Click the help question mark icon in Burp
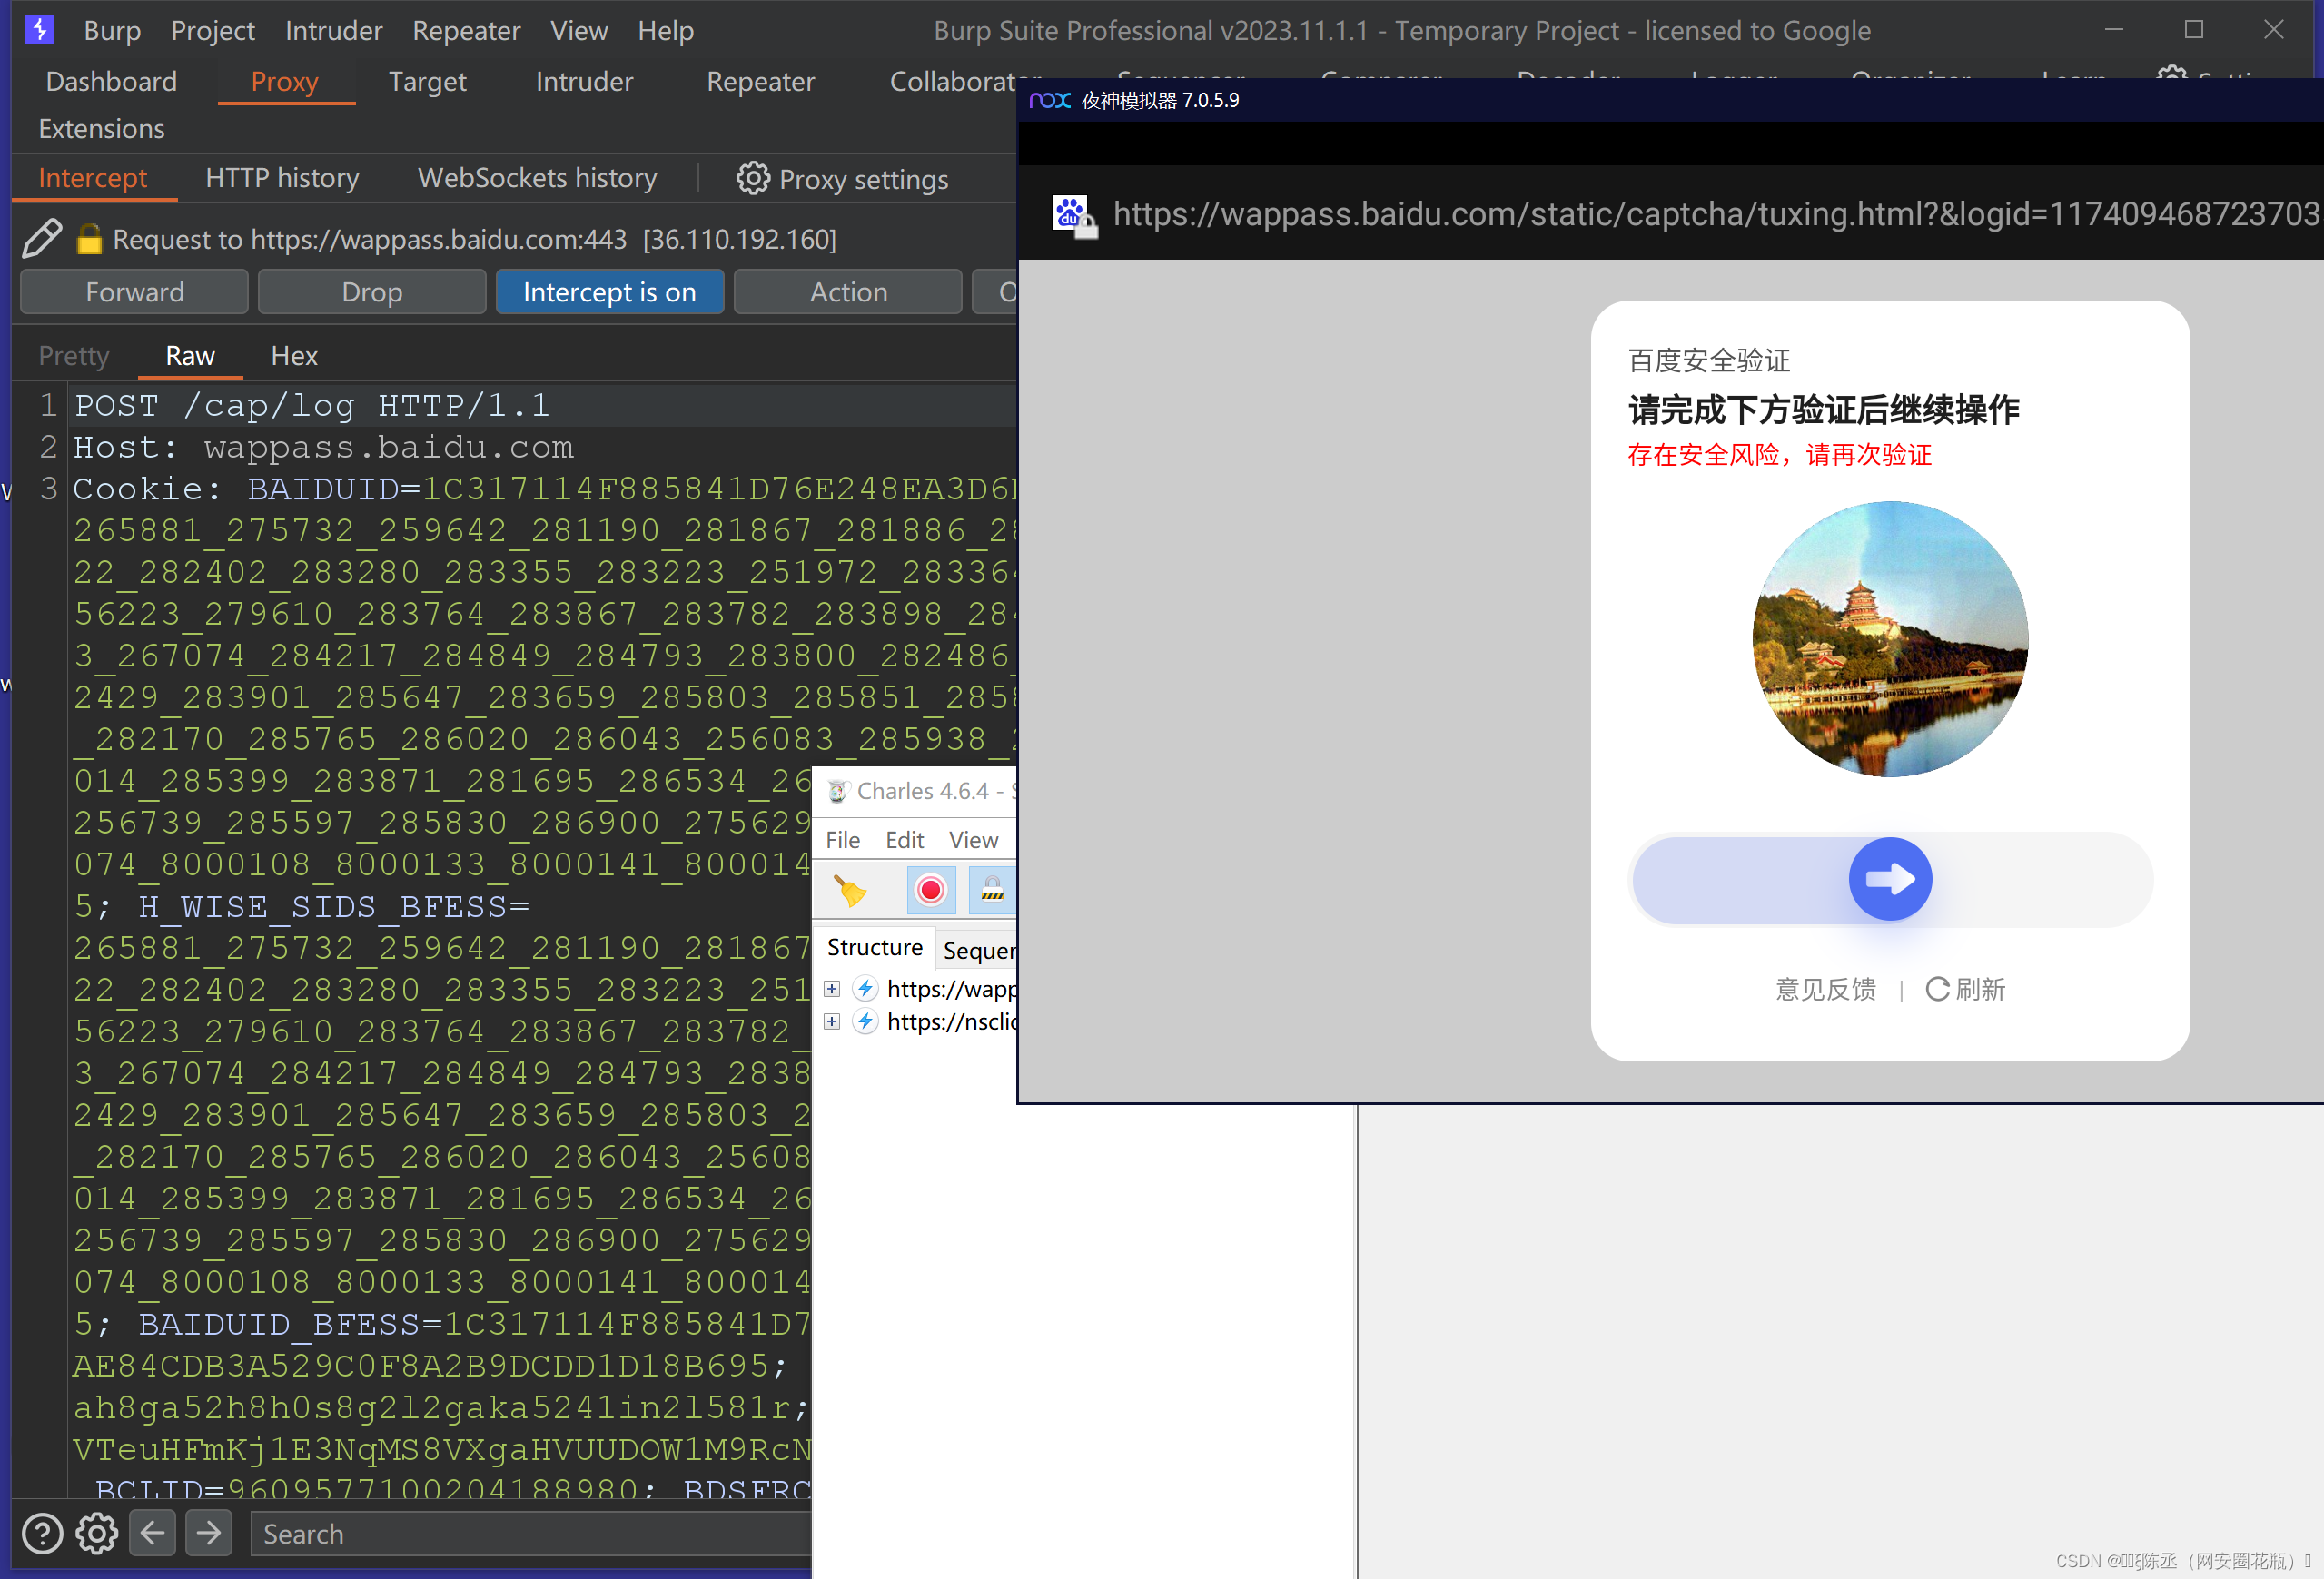 click(x=42, y=1533)
